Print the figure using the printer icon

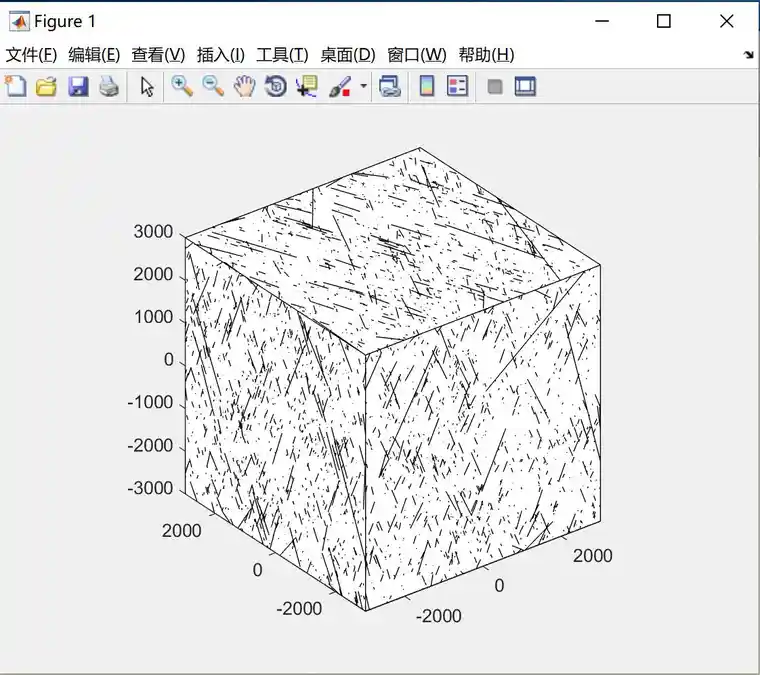coord(109,87)
